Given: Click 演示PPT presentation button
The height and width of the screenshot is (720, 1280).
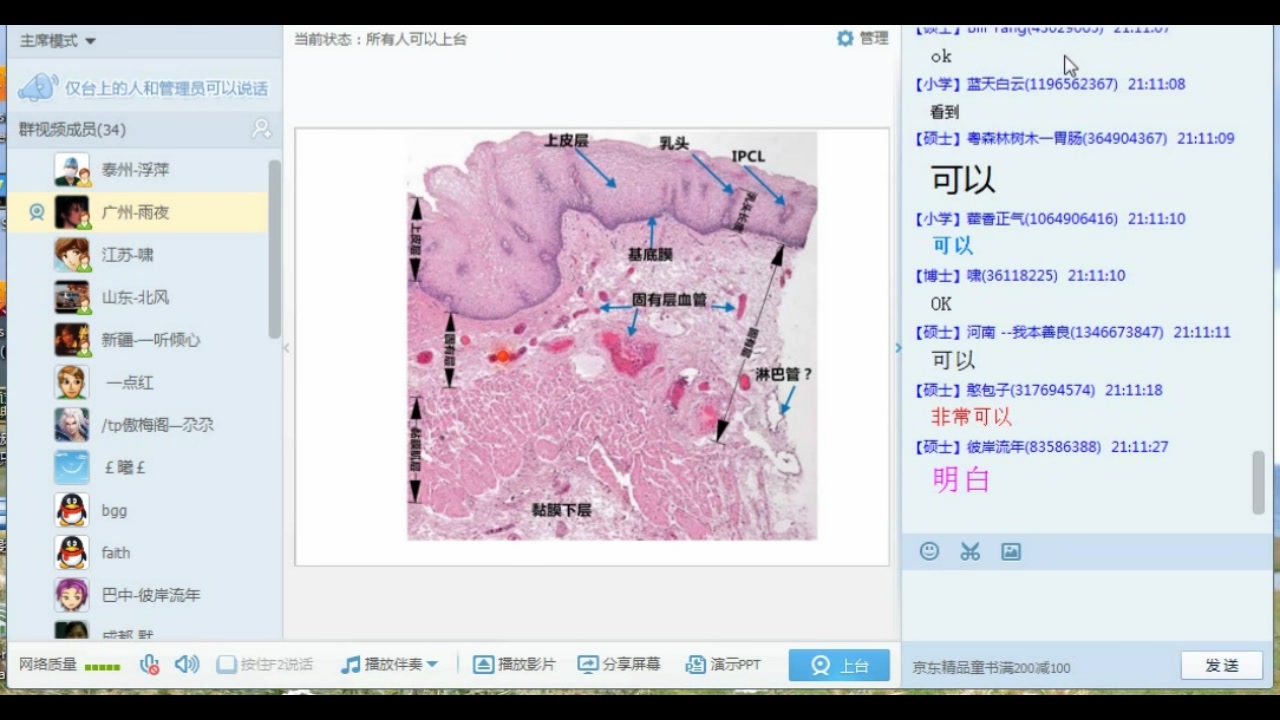Looking at the screenshot, I should pyautogui.click(x=723, y=665).
